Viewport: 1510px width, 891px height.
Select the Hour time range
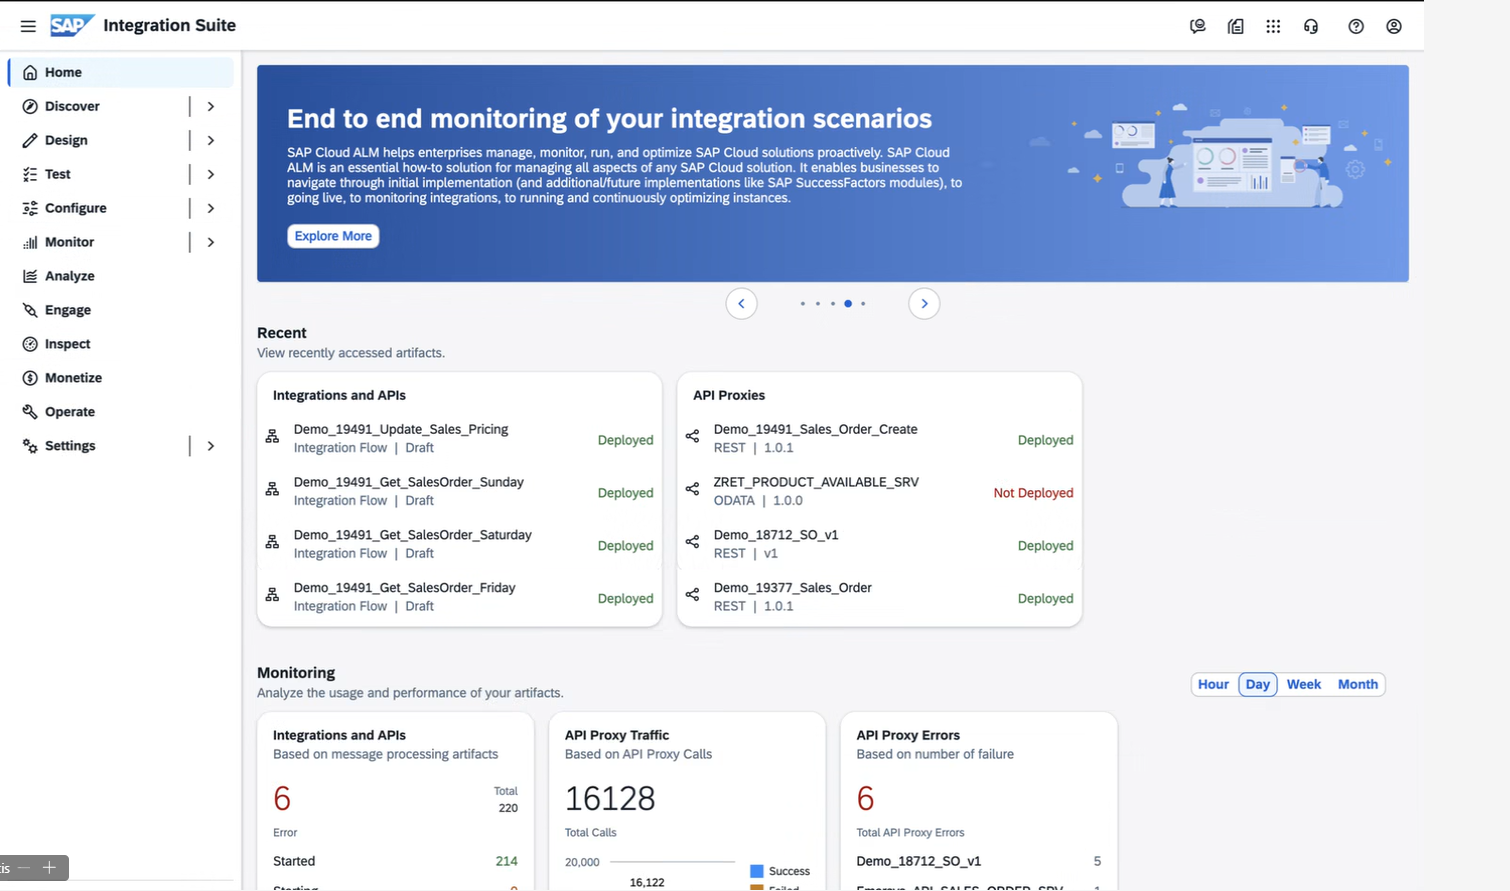[1213, 684]
